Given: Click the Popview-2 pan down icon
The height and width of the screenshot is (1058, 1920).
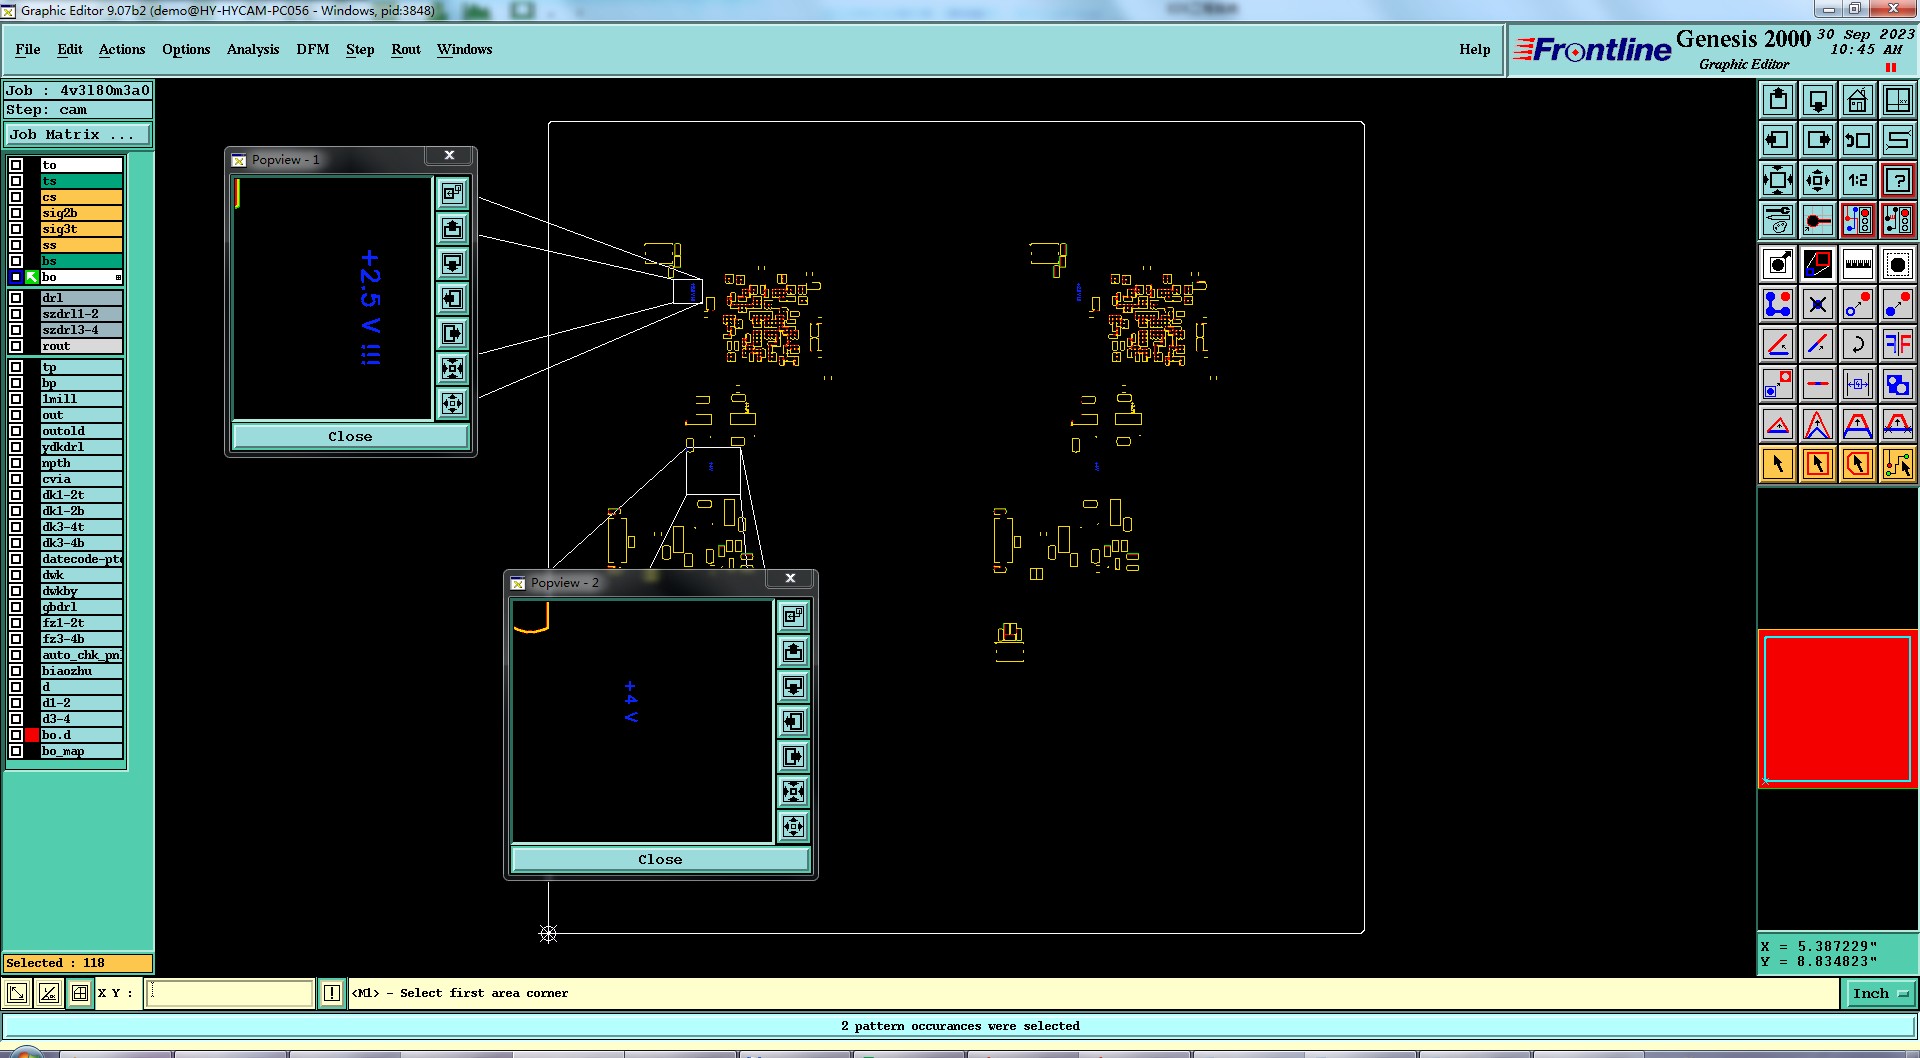Looking at the screenshot, I should point(794,686).
